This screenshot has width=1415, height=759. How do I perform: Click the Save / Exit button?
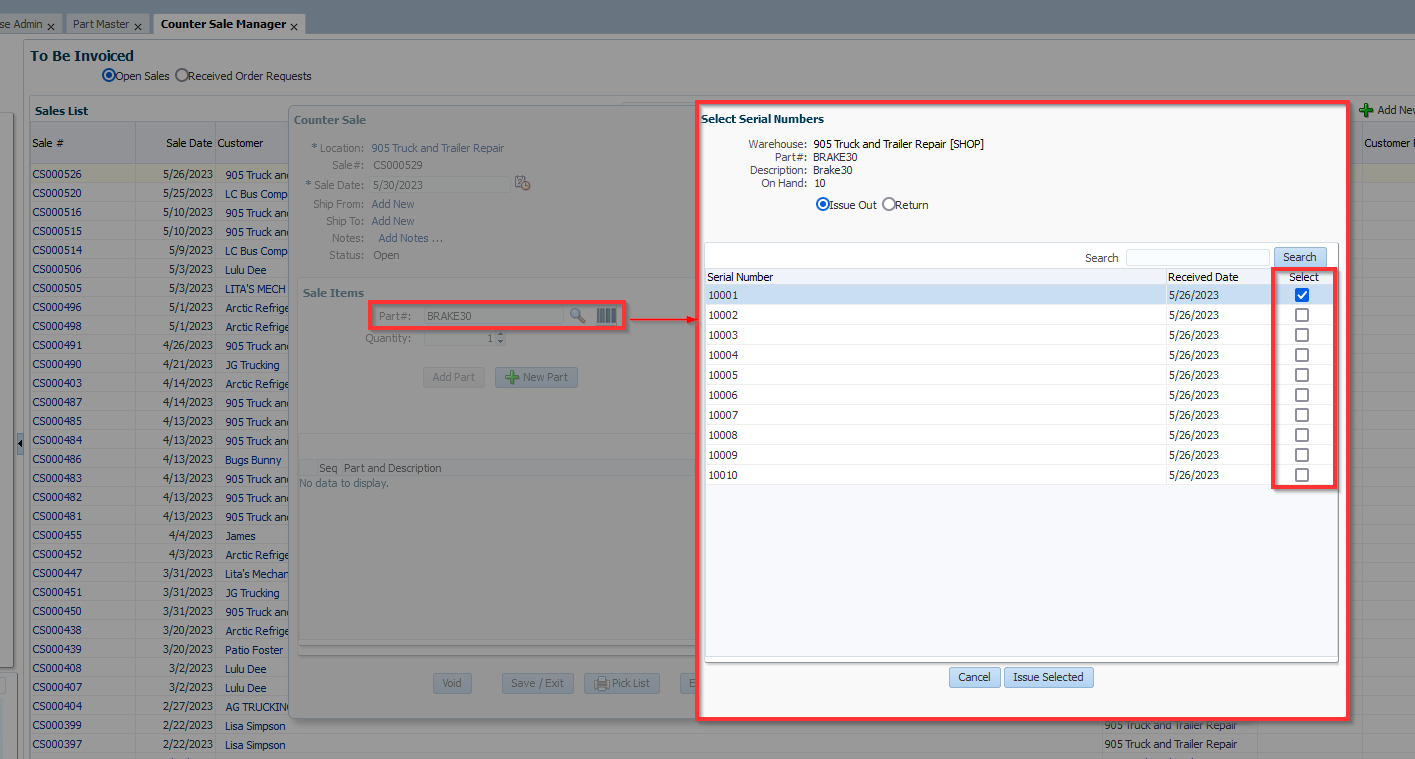point(537,683)
